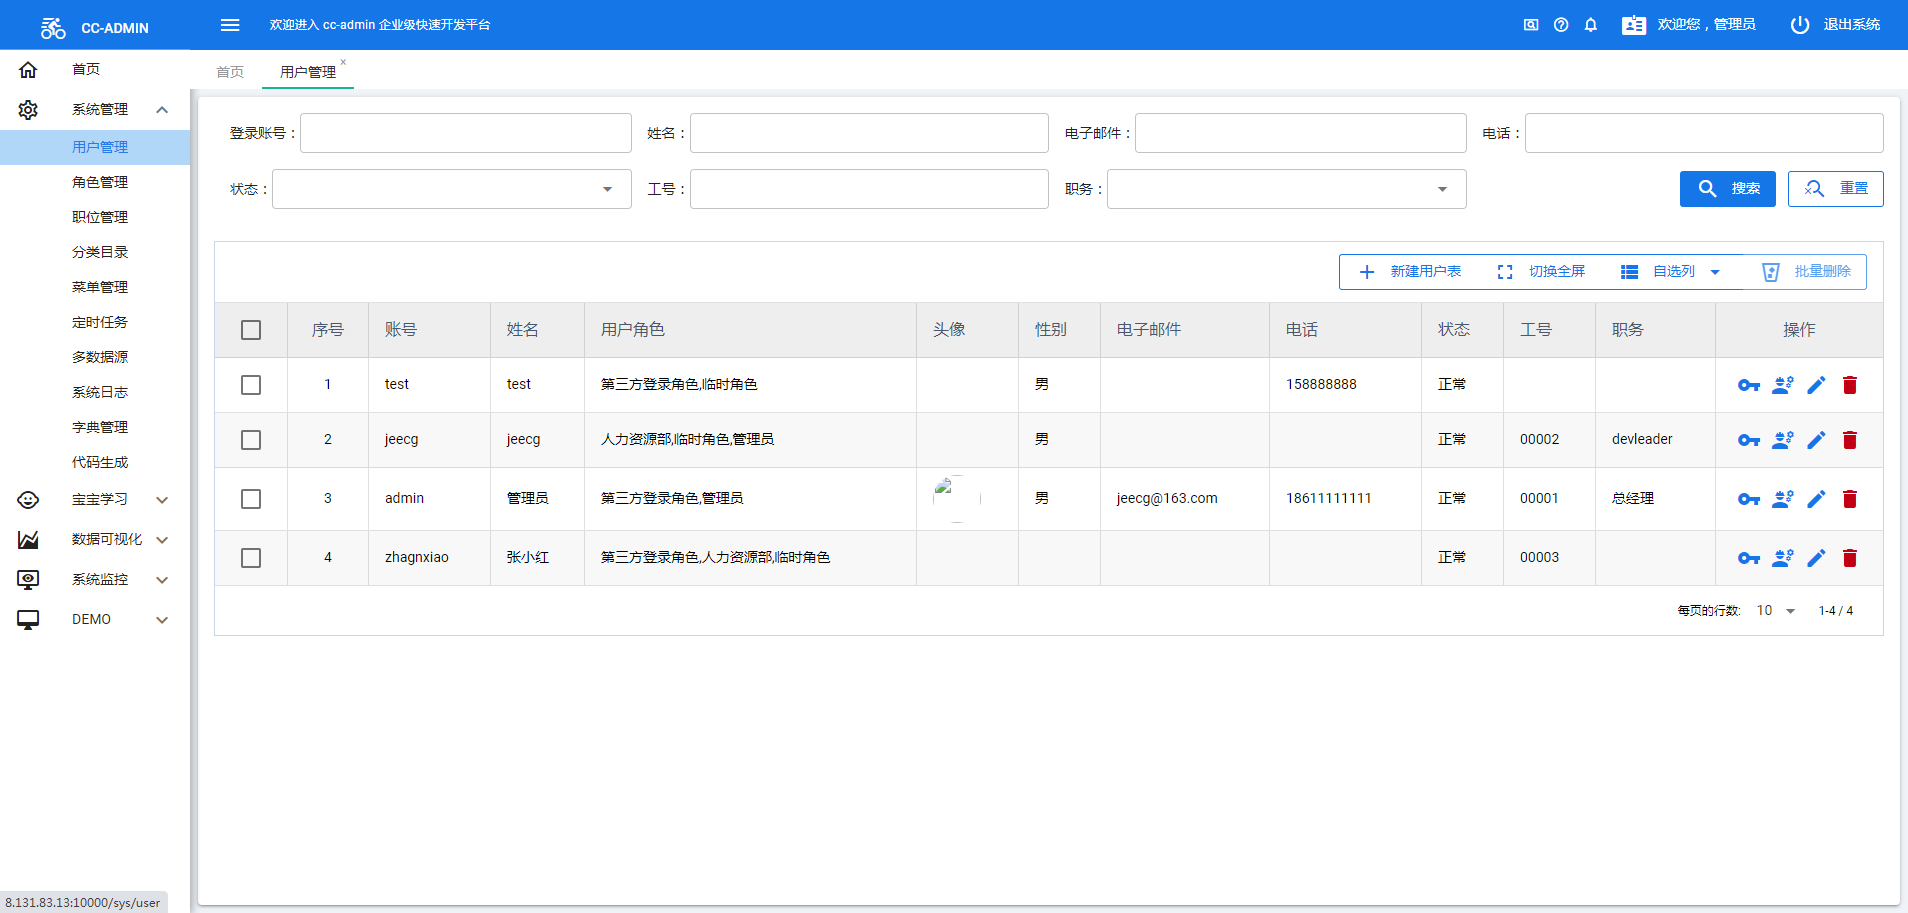
Task: Delete user test with trash icon
Action: pos(1850,385)
